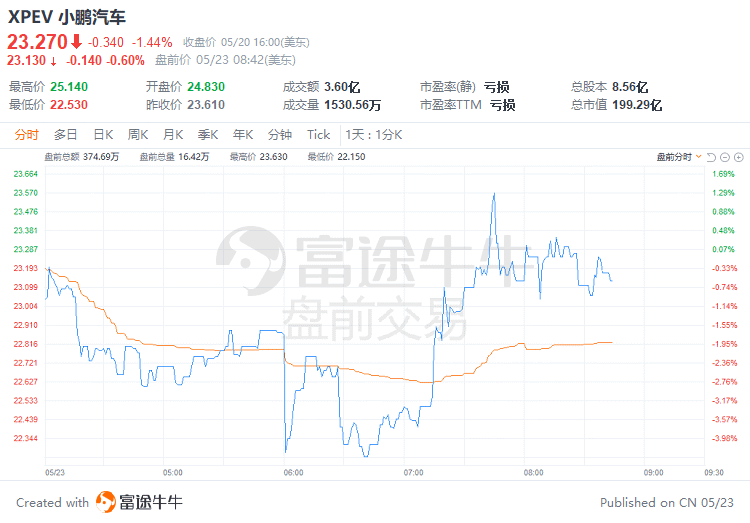Click 市盈率TTM 亏损 value
This screenshot has width=750, height=523.
coord(502,105)
